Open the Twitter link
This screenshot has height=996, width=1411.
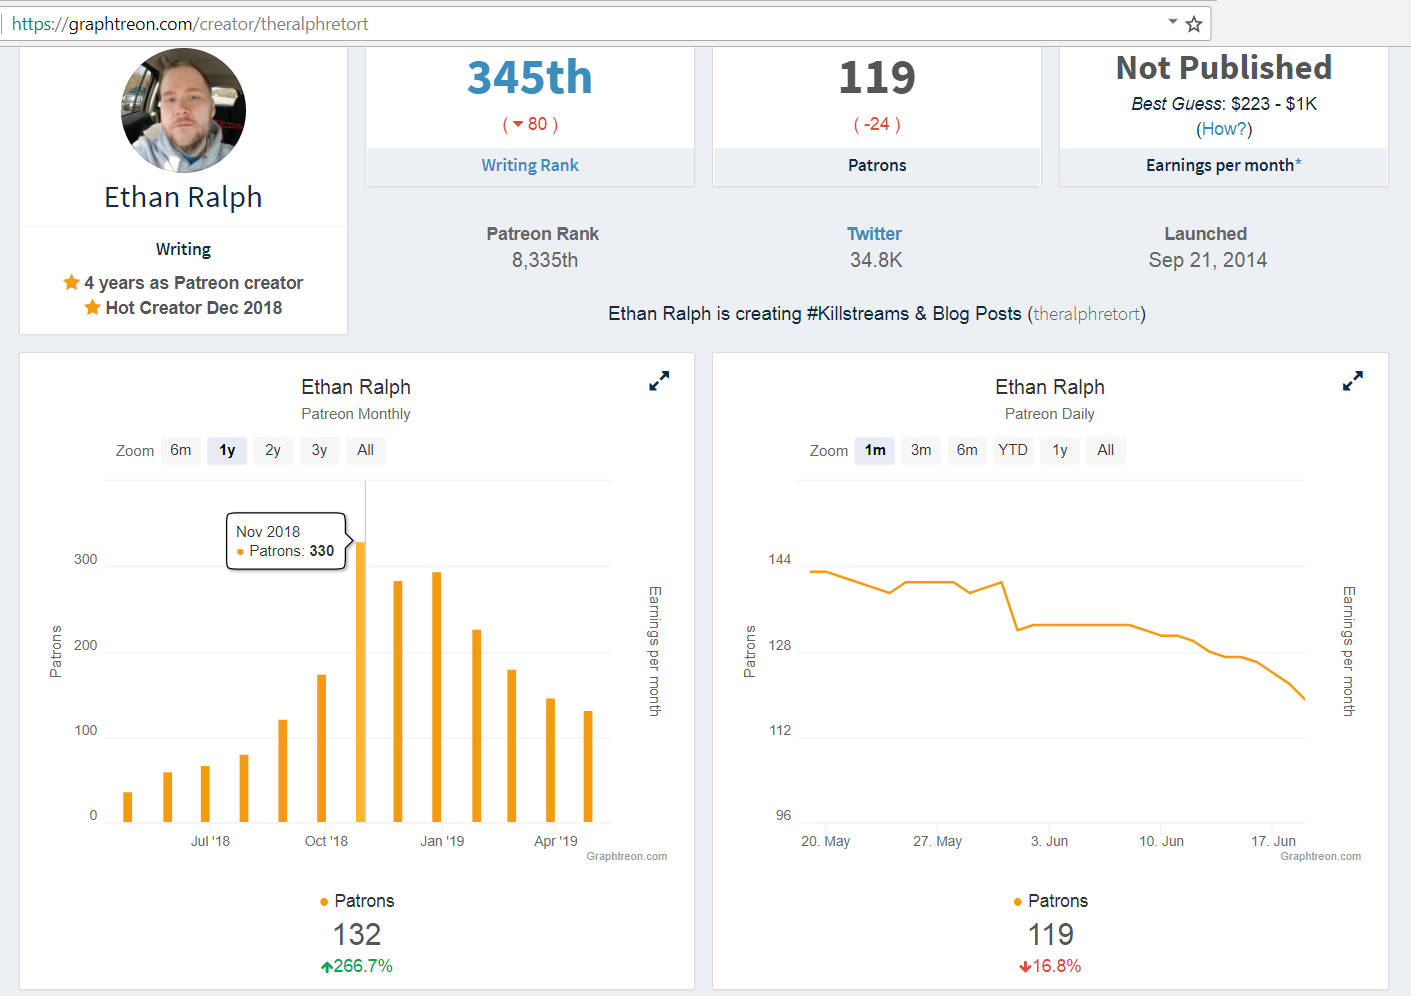coord(874,234)
